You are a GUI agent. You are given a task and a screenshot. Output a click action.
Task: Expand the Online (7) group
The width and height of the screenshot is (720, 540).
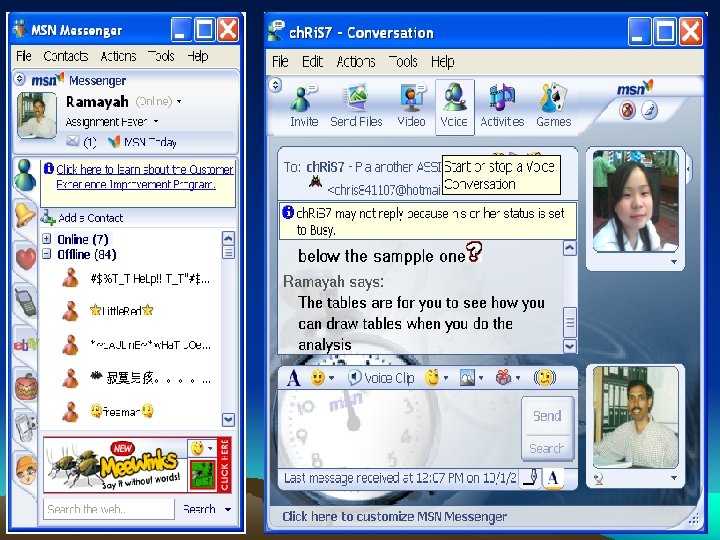pos(46,239)
